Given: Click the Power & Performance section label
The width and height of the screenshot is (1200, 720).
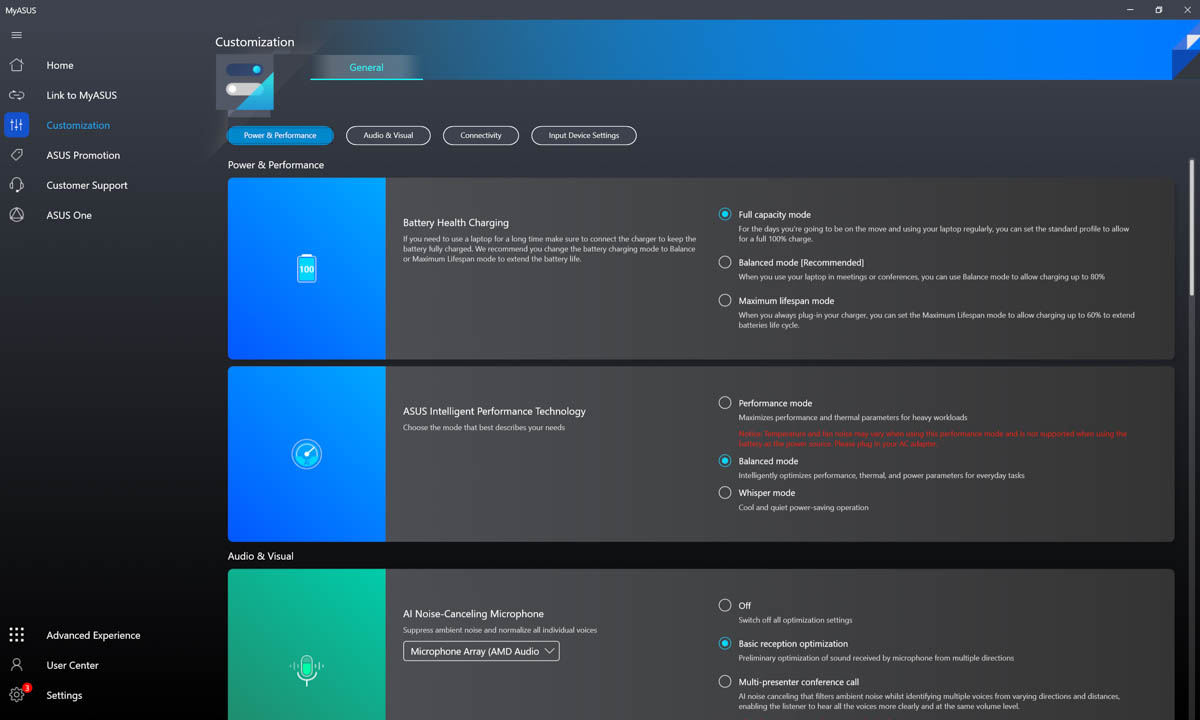Looking at the screenshot, I should 276,165.
